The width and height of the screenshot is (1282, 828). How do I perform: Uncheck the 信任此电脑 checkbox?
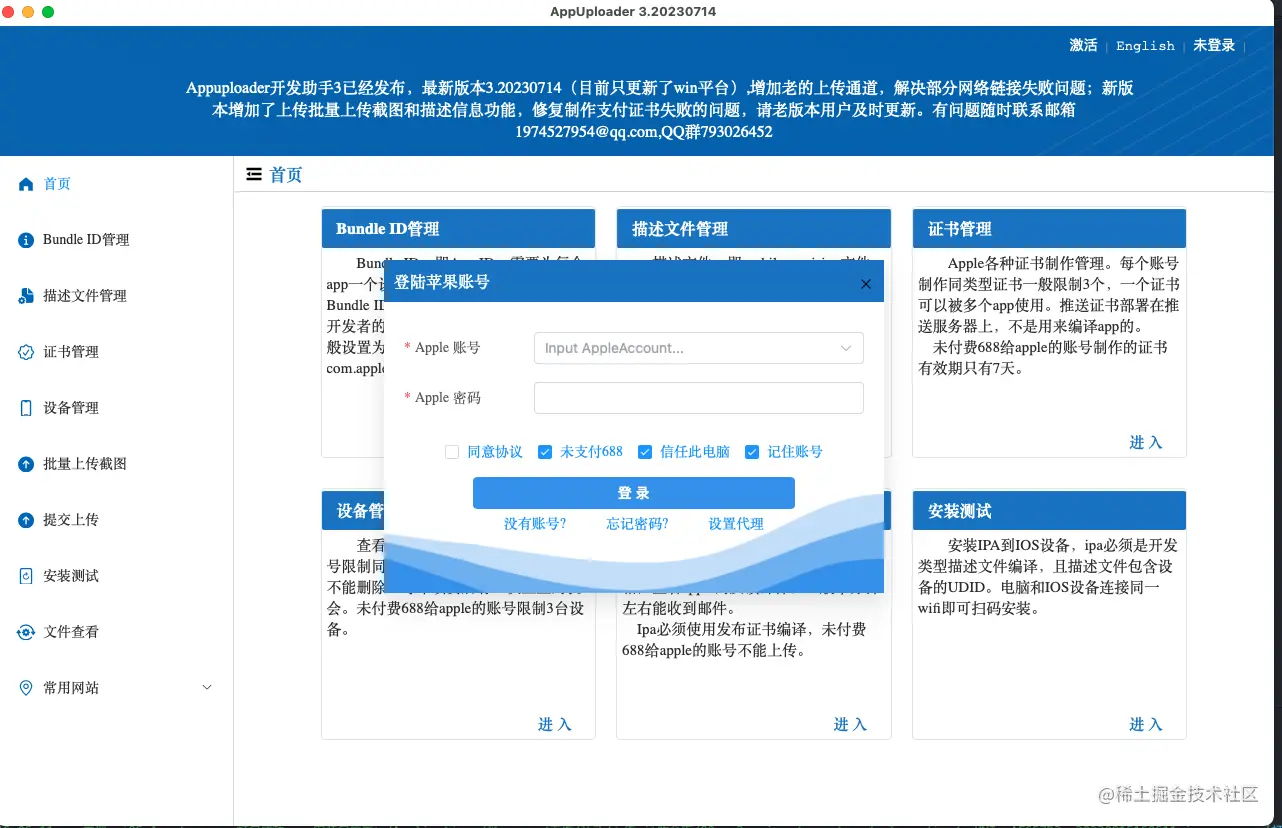click(x=645, y=452)
